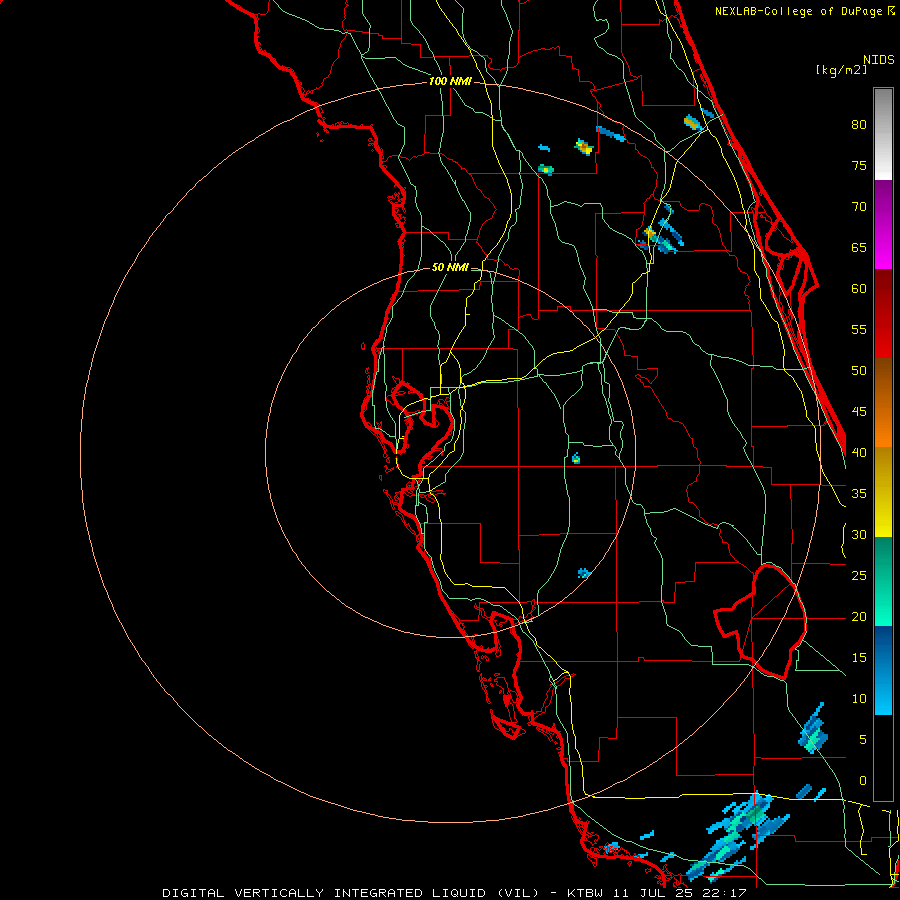Click the 40 value on the color scale
The width and height of the screenshot is (900, 900).
coord(859,452)
